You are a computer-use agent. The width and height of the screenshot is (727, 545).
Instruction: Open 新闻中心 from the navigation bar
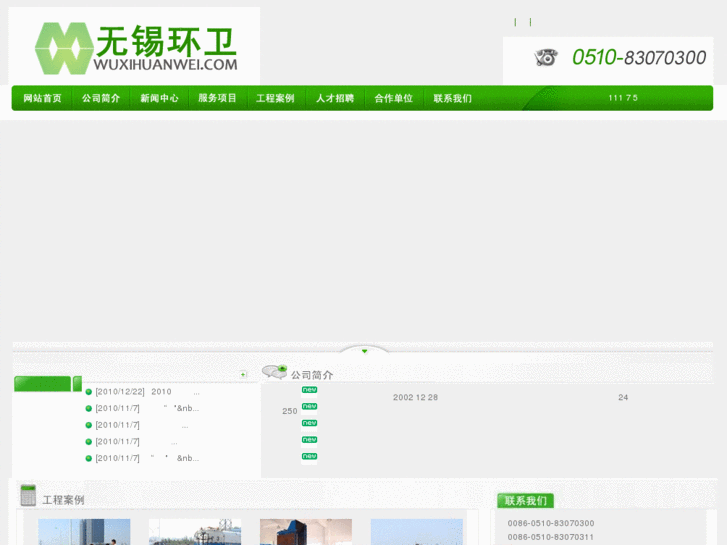[159, 98]
